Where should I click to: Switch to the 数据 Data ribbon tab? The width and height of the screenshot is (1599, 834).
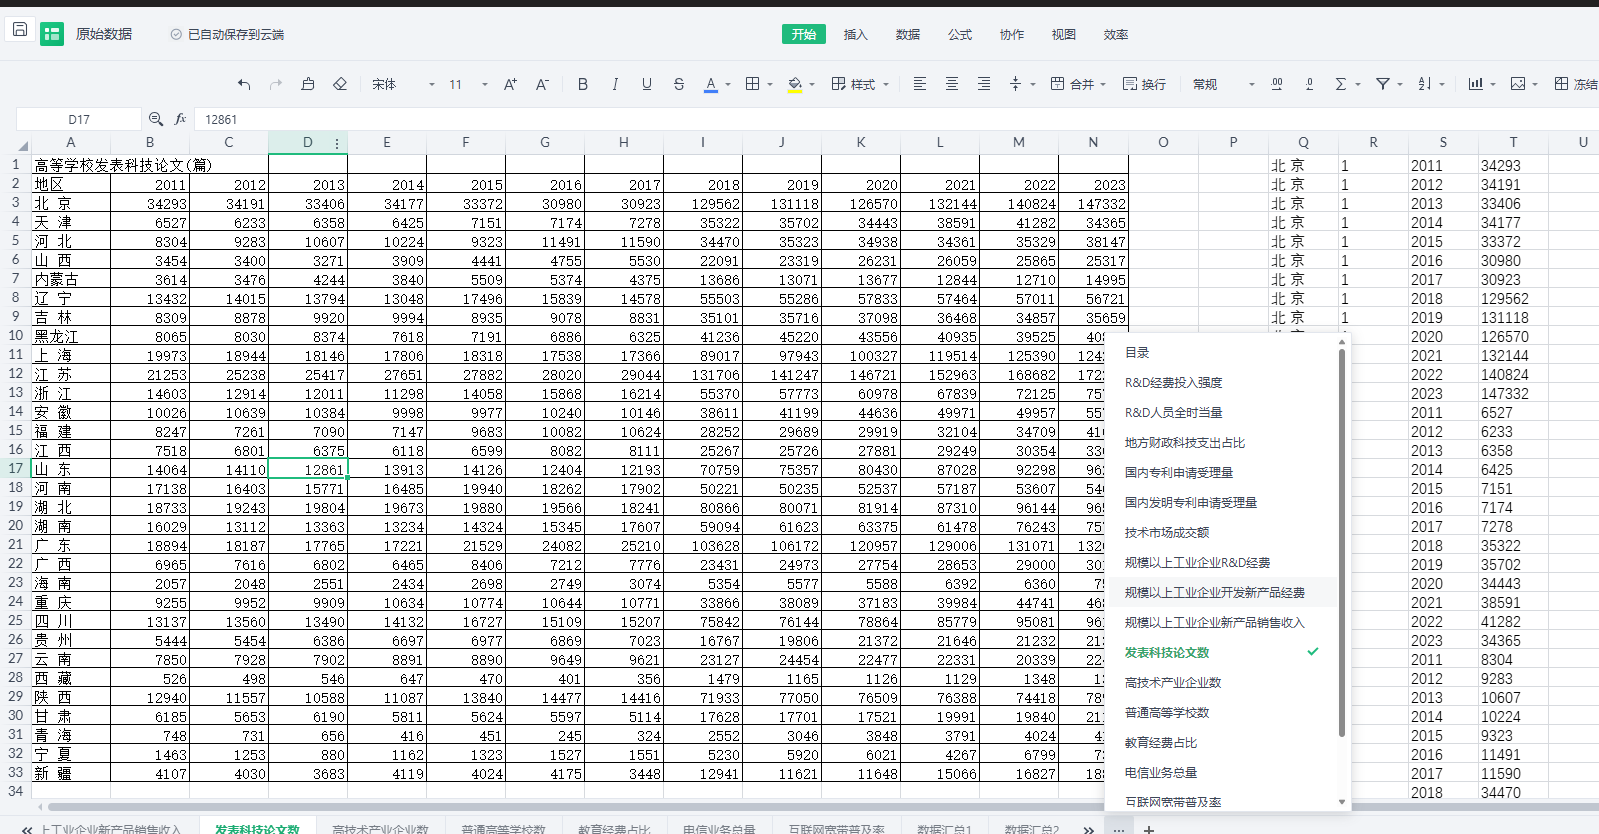tap(908, 34)
